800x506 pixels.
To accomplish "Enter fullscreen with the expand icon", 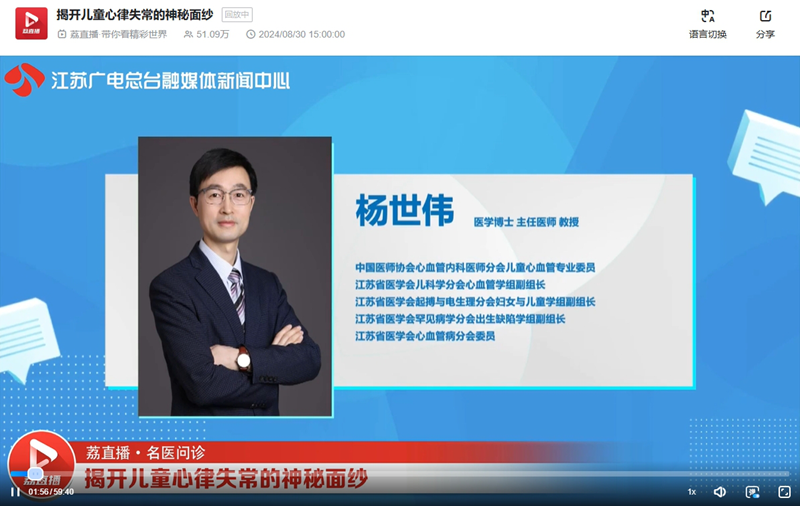I will pos(784,492).
